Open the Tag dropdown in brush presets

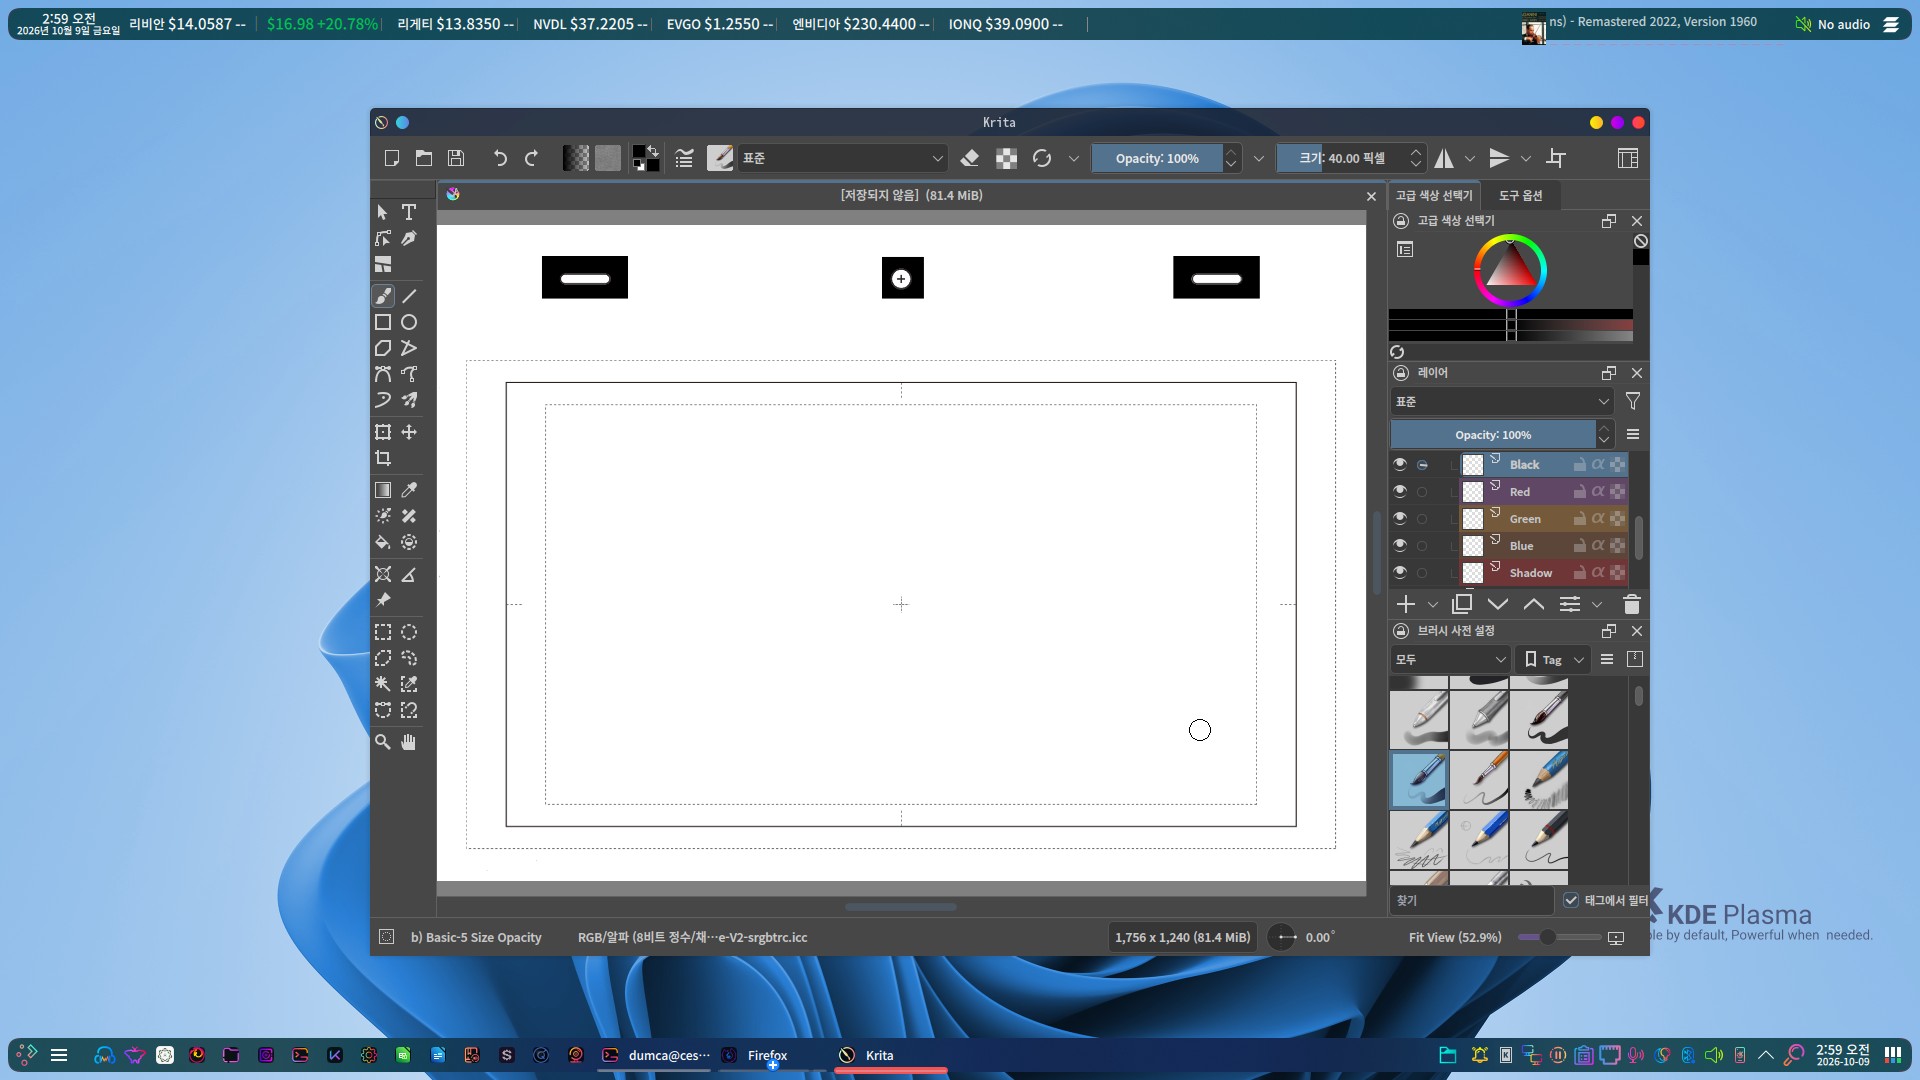(1553, 659)
